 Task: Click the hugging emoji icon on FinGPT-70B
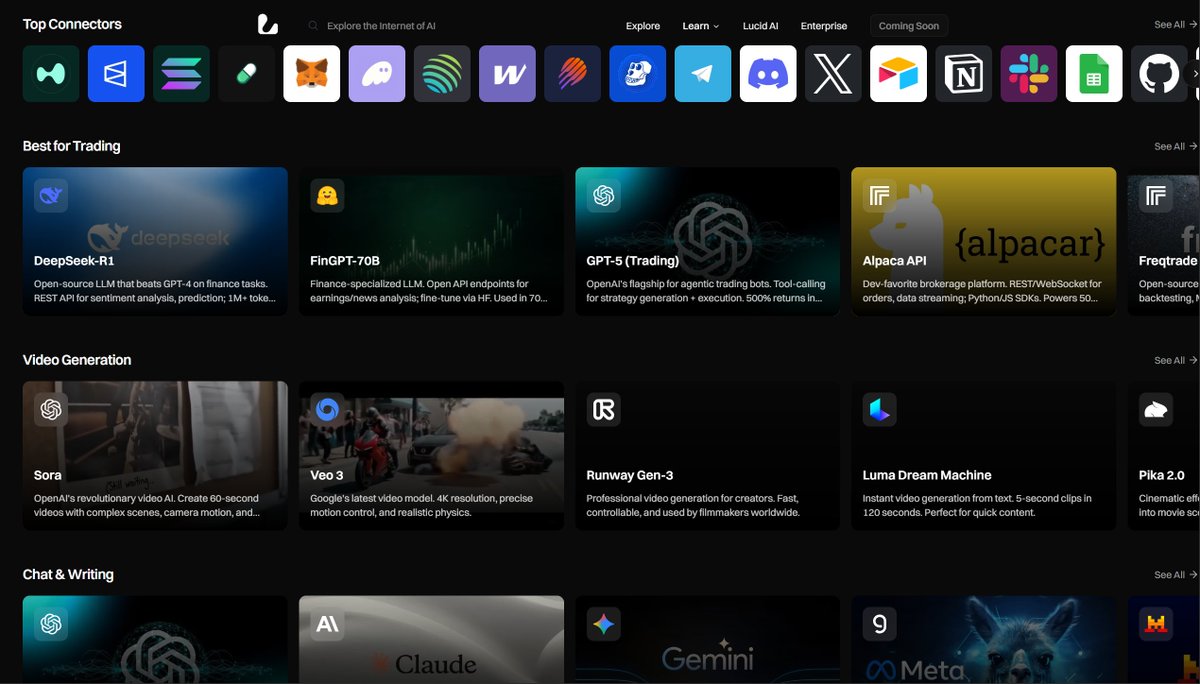point(327,196)
